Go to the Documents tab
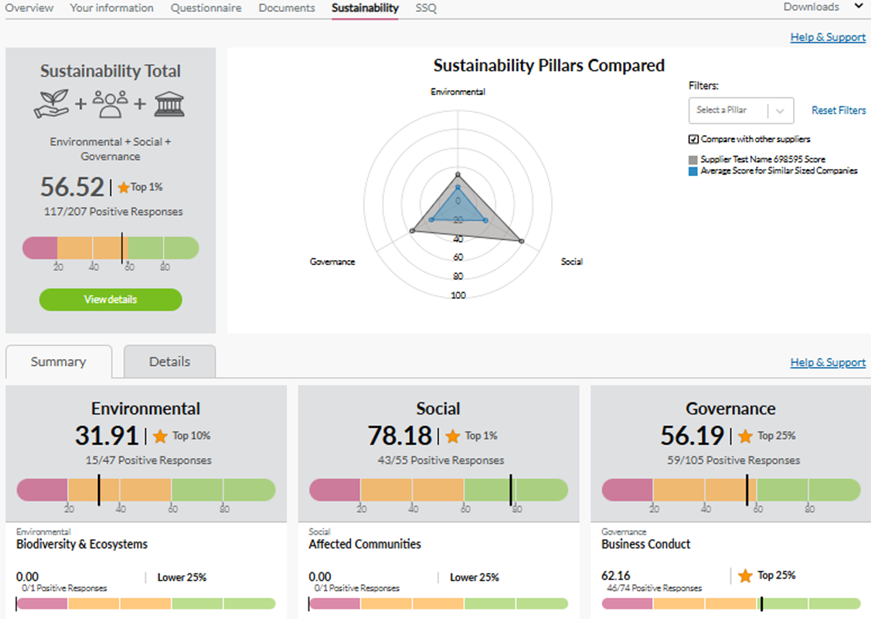 [286, 8]
